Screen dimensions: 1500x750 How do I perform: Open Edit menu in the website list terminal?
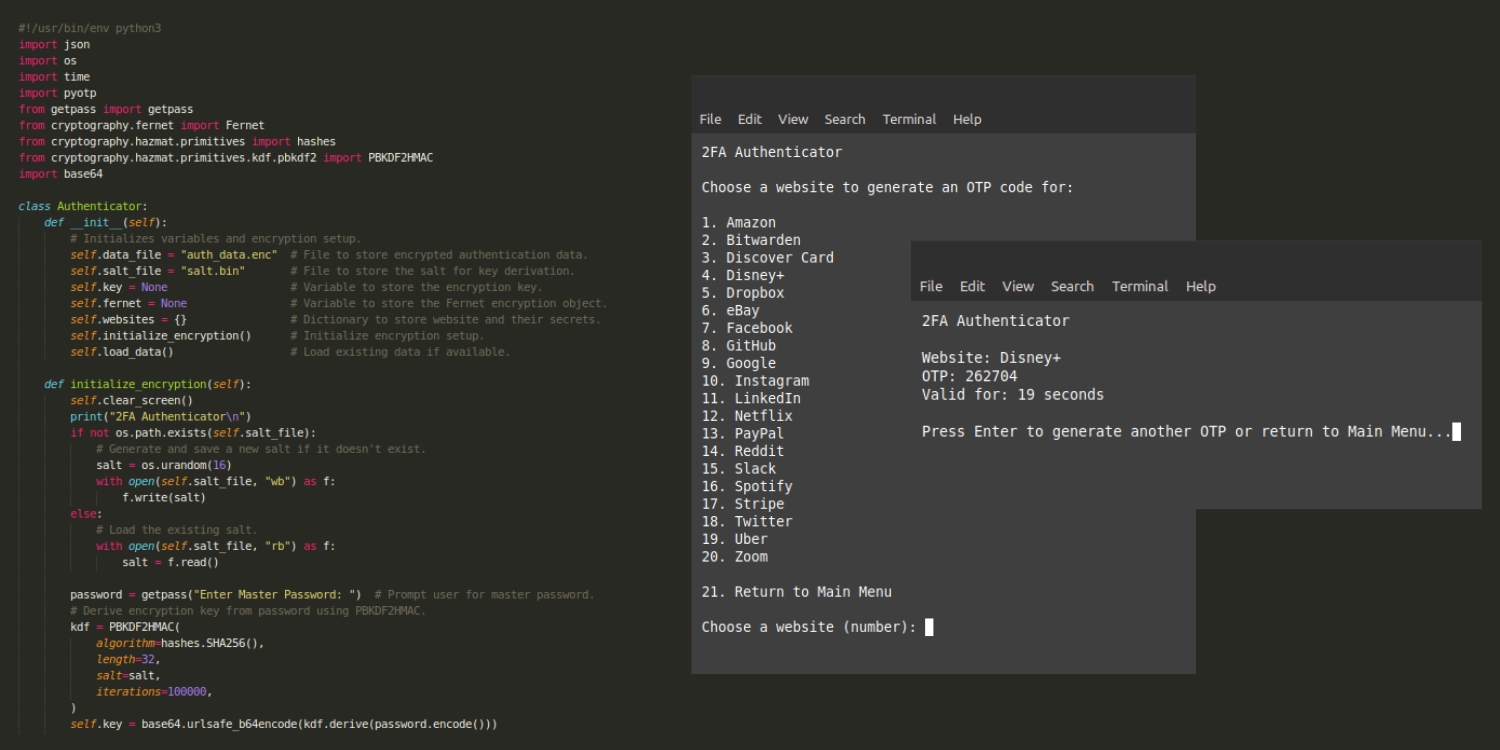coord(750,119)
